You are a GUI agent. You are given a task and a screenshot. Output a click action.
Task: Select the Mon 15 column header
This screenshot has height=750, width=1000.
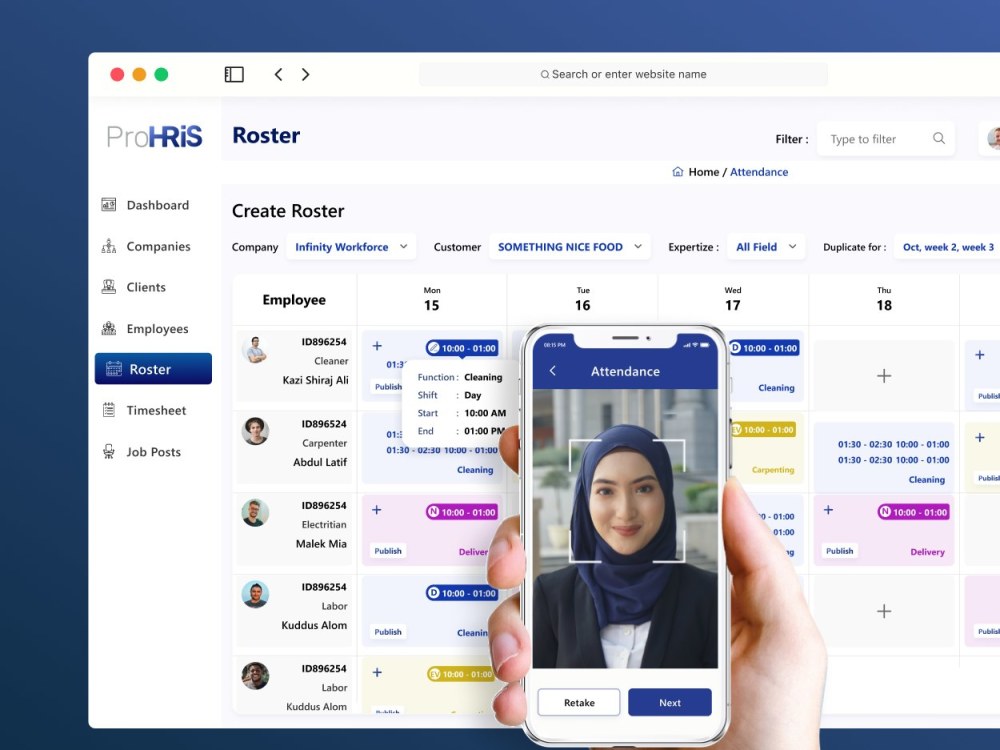pos(432,299)
